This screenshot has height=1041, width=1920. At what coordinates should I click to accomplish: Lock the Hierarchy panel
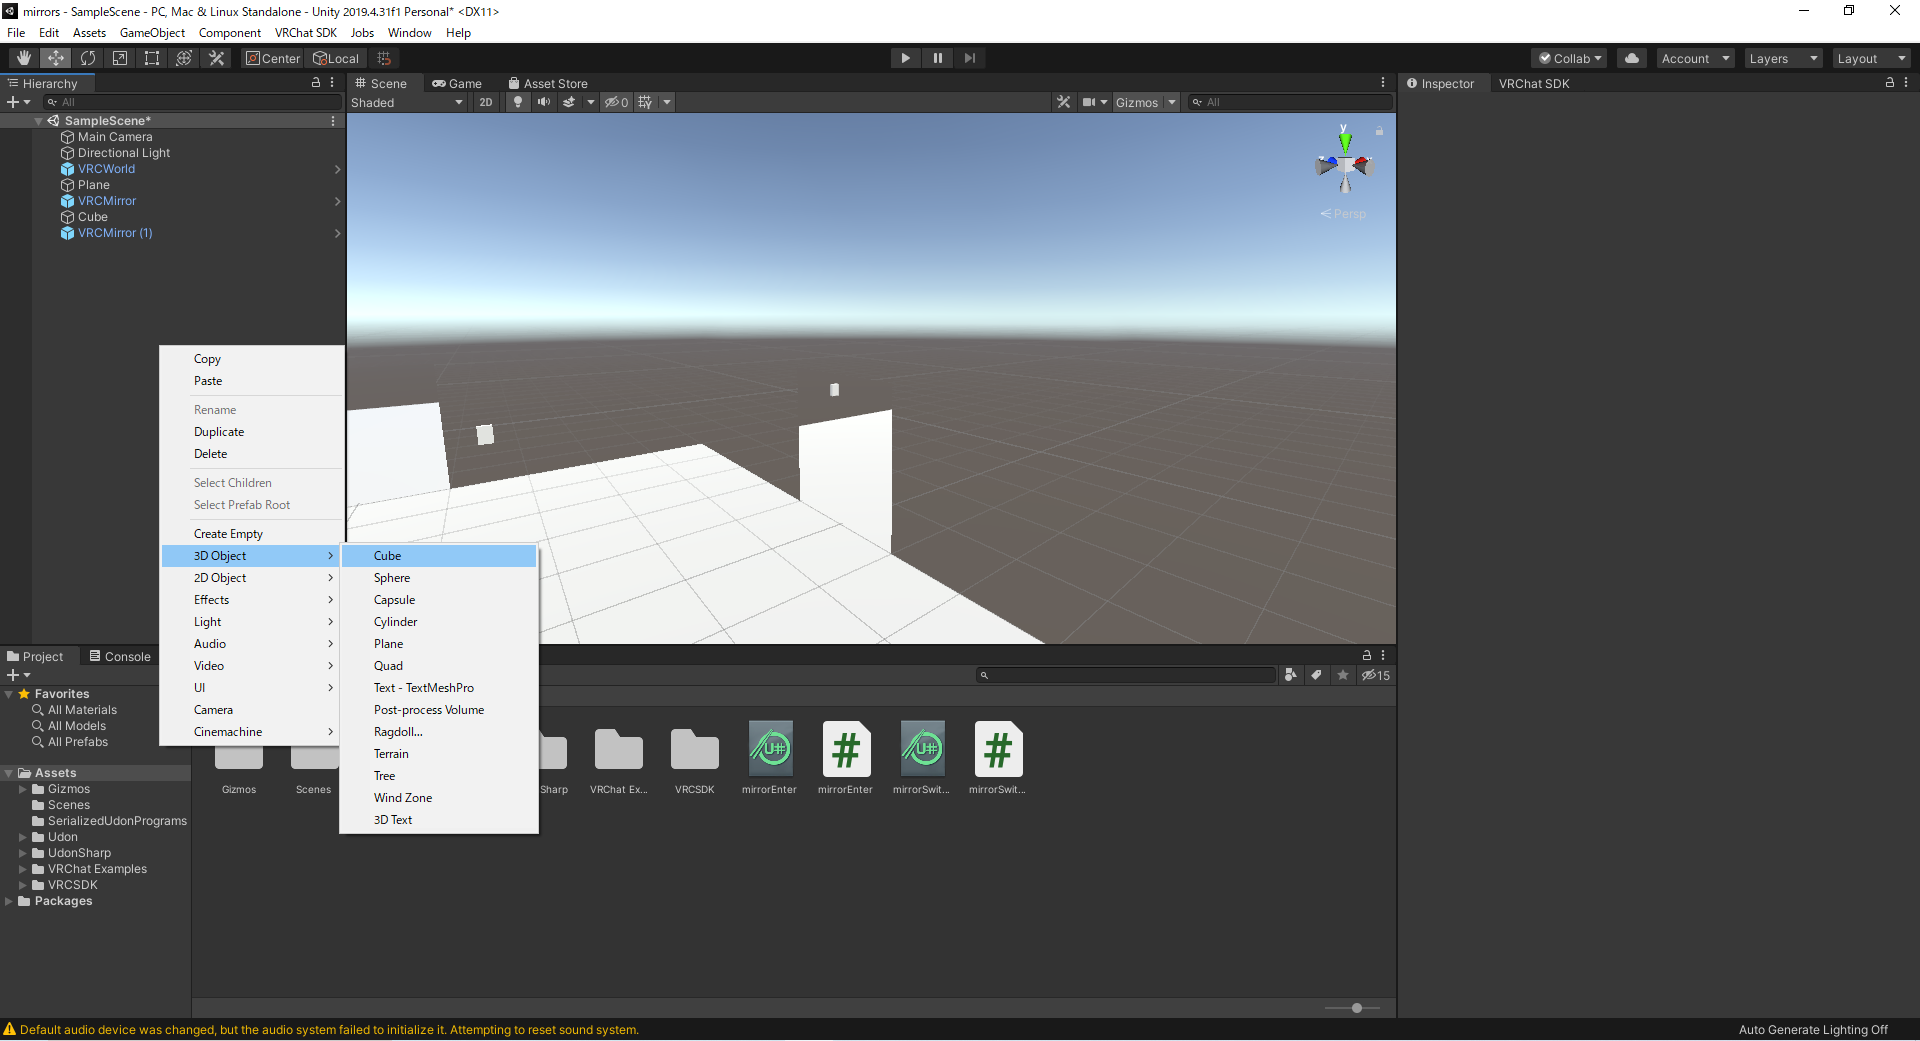pyautogui.click(x=316, y=83)
